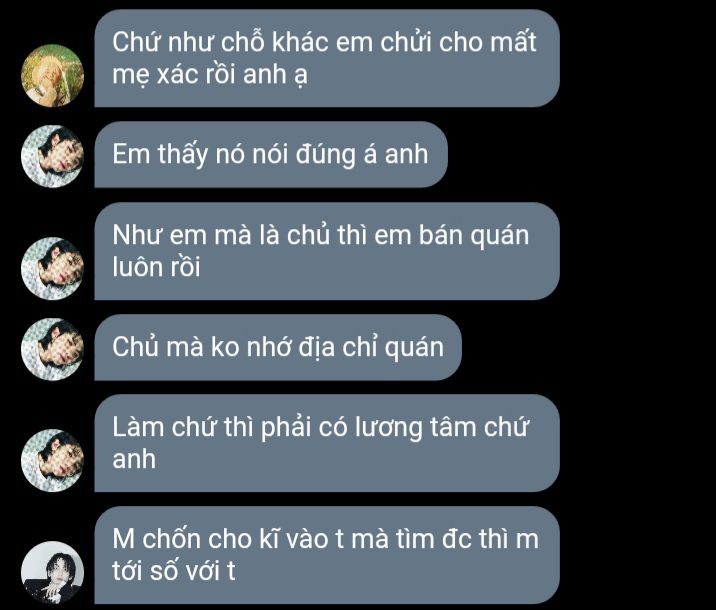Click the words 'mẹ xác rồi anh ạ'
Screen dimensions: 716x610
[x=210, y=75]
